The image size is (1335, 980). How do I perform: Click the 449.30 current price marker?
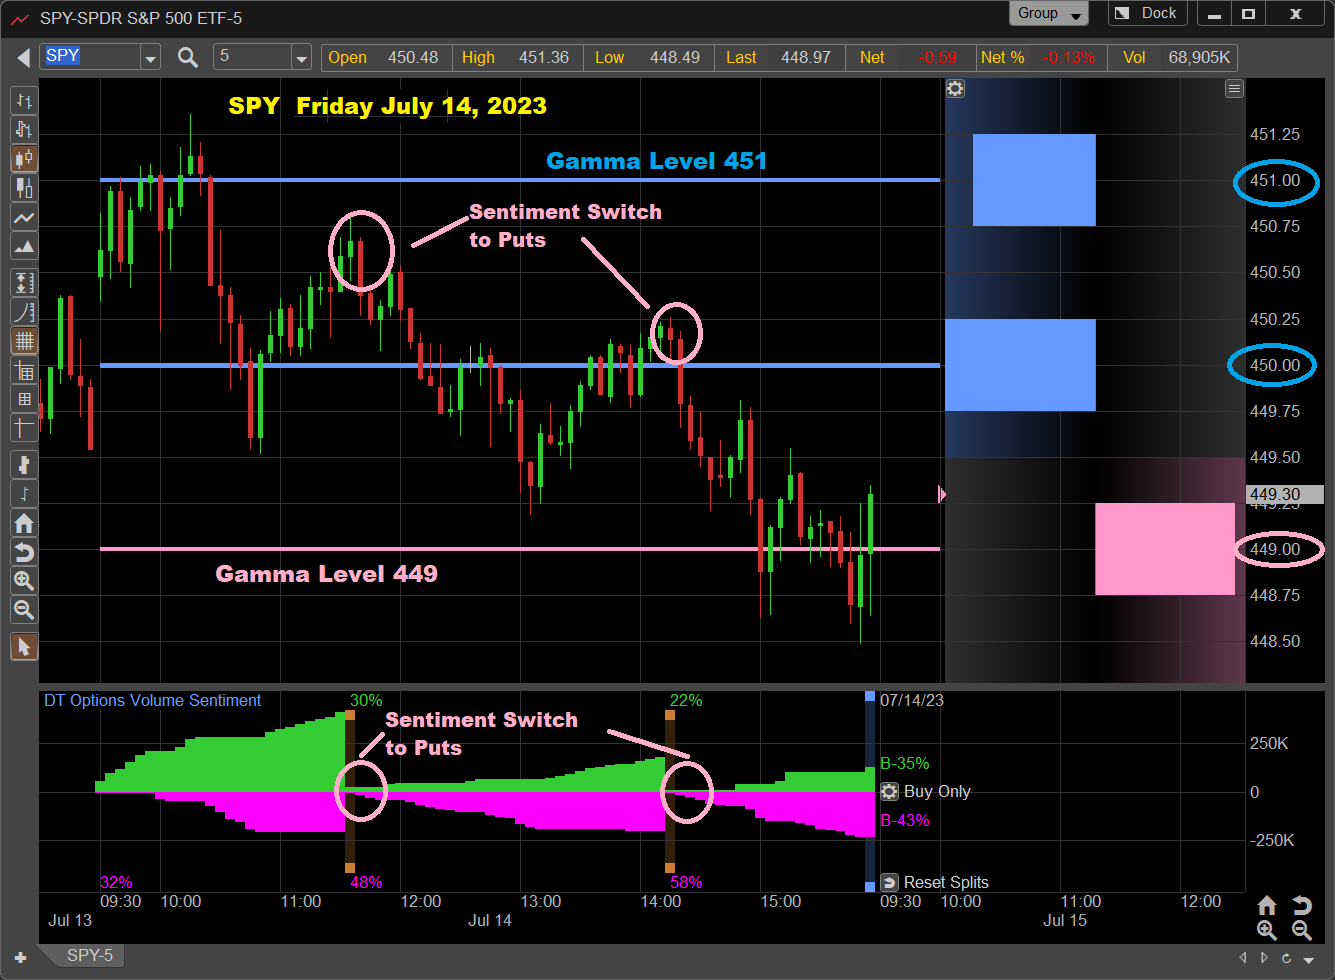click(1285, 494)
